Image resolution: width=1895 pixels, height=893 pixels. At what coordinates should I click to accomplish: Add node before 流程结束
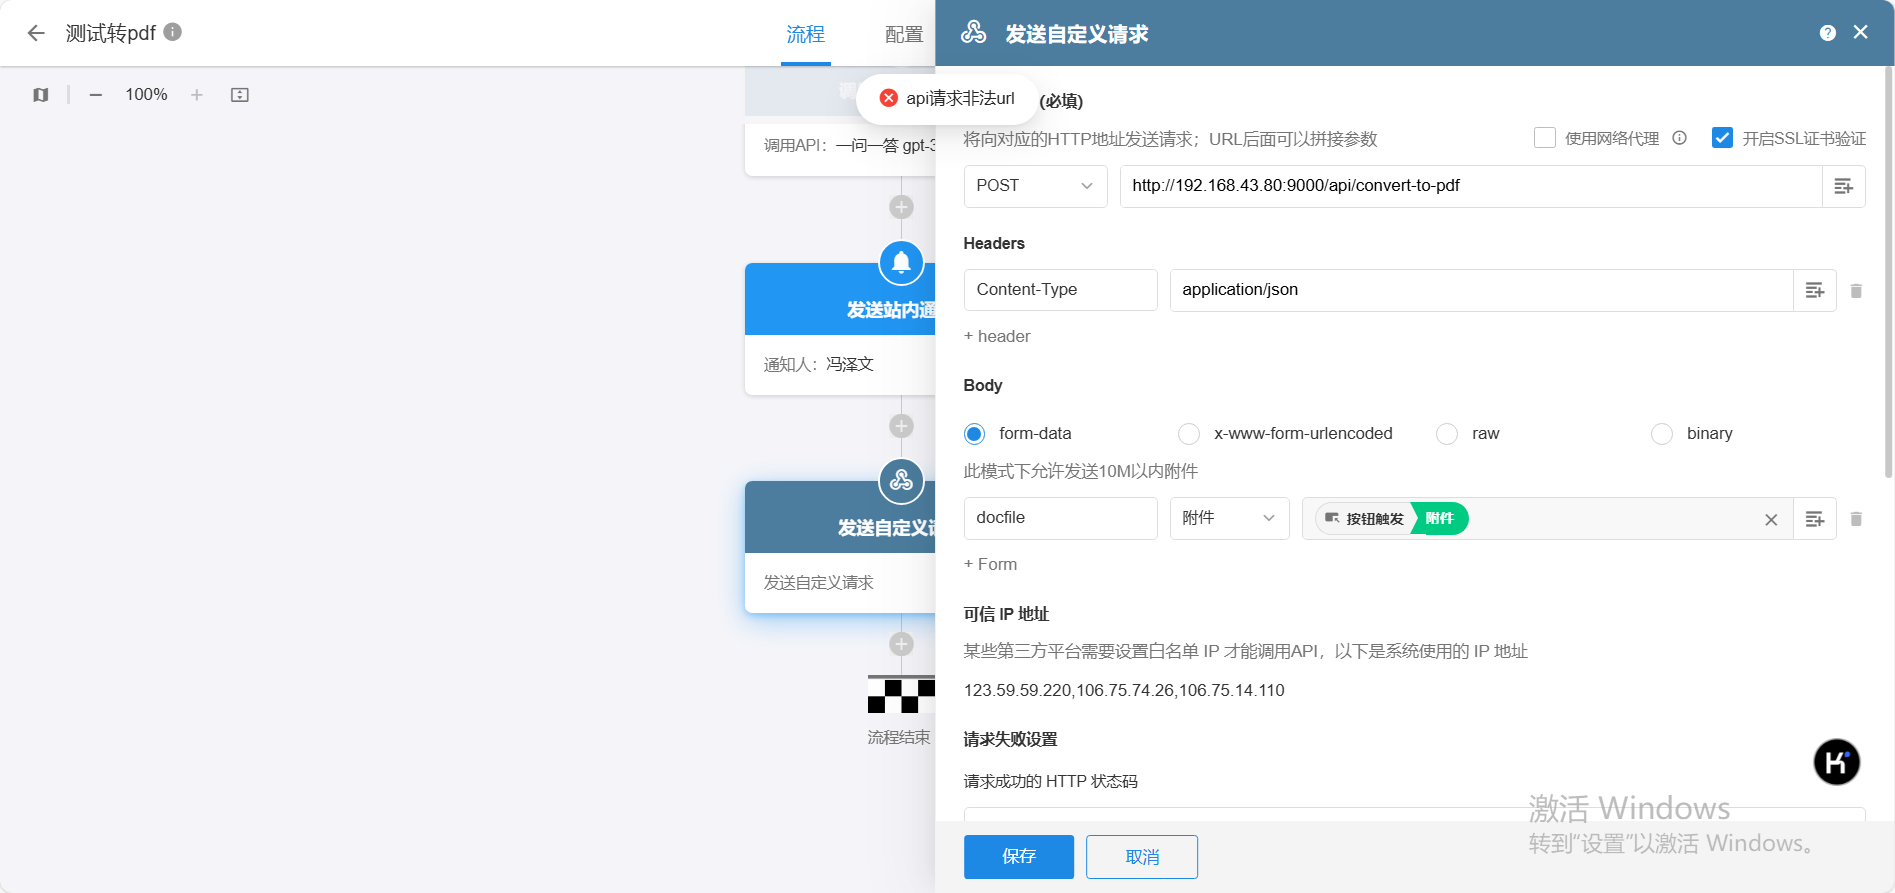pyautogui.click(x=901, y=644)
